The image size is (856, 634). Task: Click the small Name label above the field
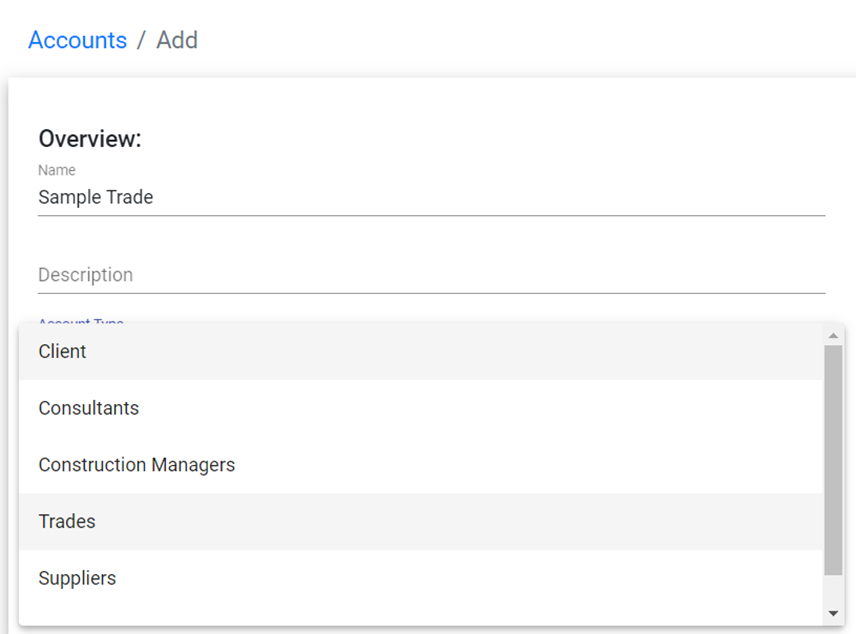tap(57, 170)
